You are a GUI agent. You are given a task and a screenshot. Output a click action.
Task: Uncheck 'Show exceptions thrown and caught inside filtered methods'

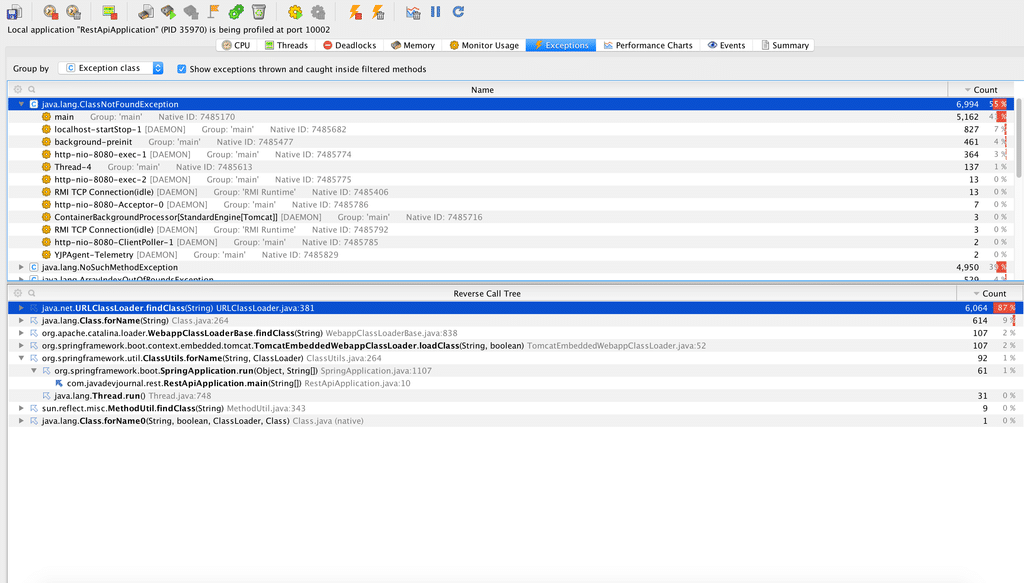pos(181,68)
